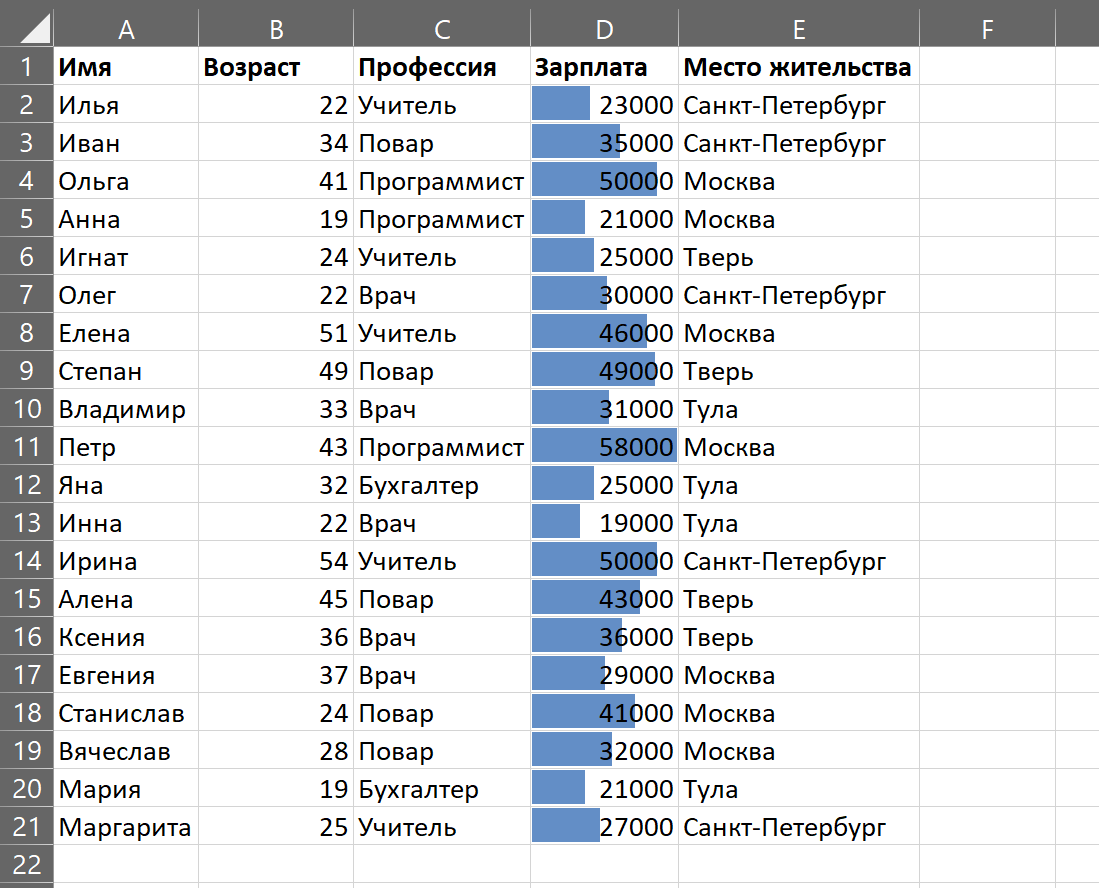Click the Место жительства header cell

pyautogui.click(x=798, y=67)
